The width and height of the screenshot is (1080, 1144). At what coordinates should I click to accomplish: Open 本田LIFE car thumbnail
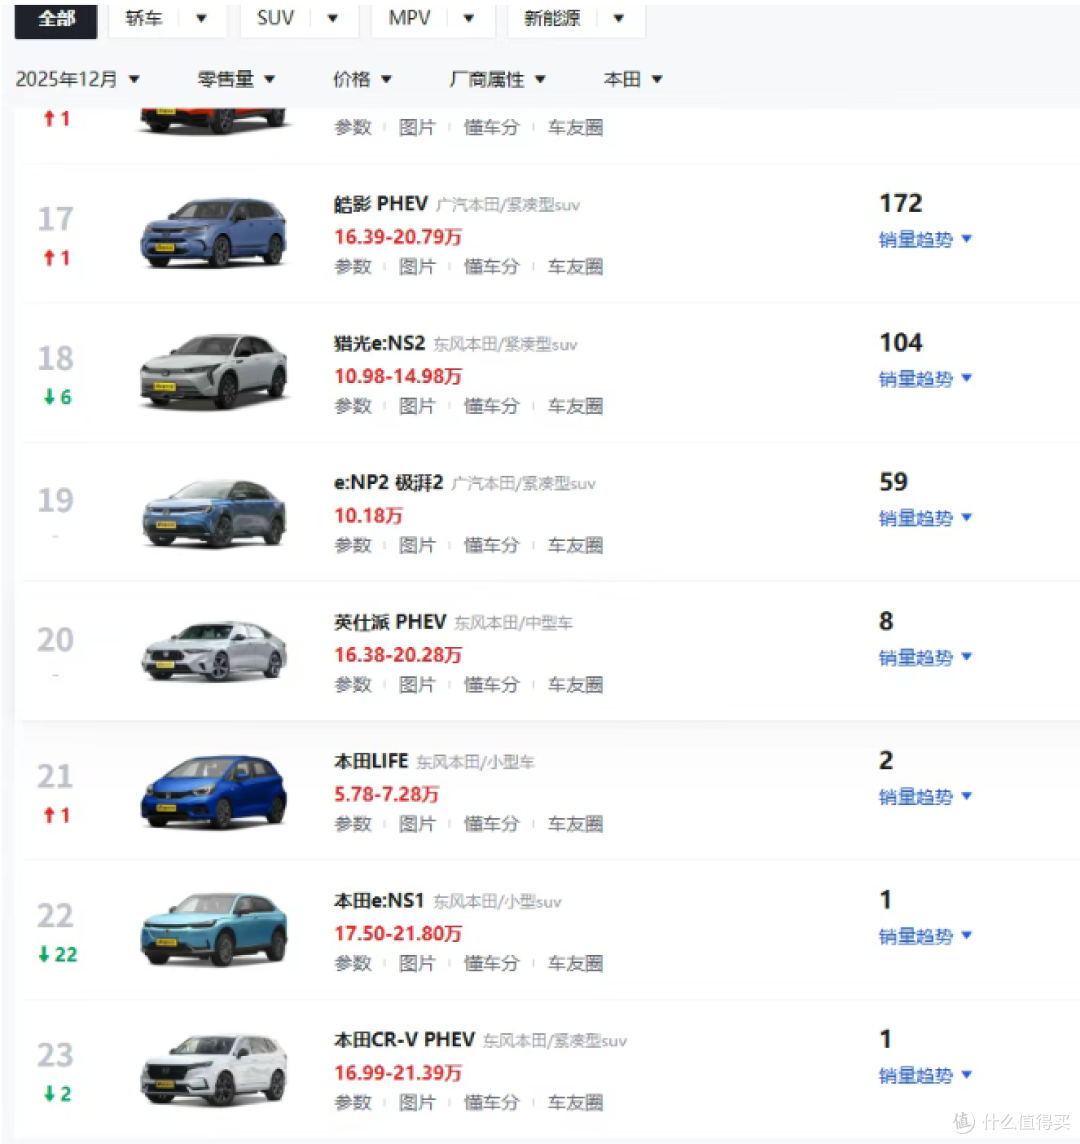pos(213,792)
